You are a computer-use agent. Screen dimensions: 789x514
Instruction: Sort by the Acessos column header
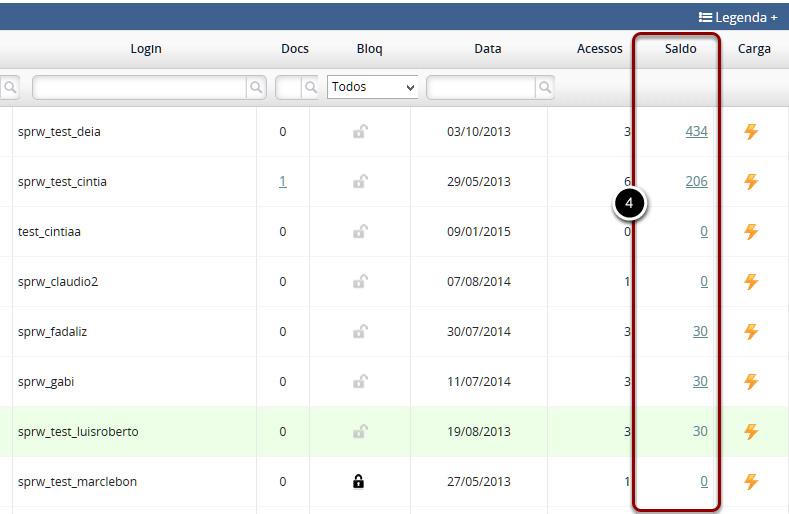click(599, 49)
